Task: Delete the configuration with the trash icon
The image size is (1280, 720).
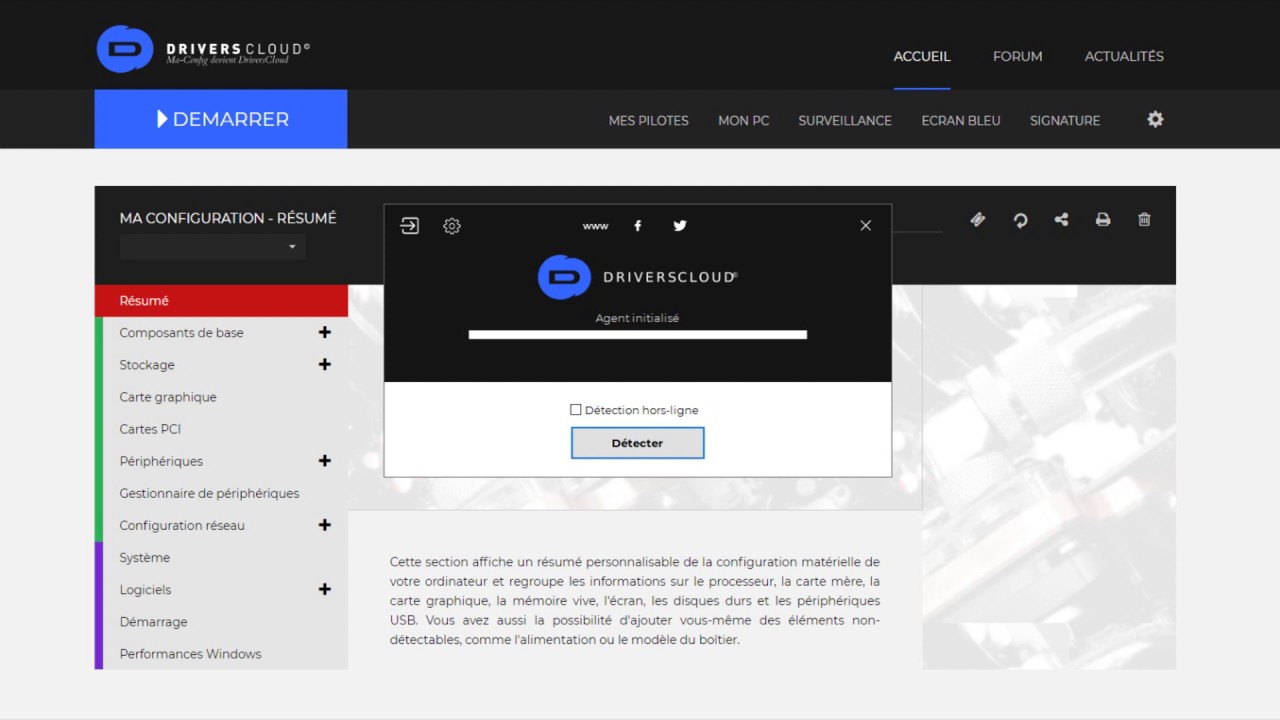Action: tap(1145, 220)
